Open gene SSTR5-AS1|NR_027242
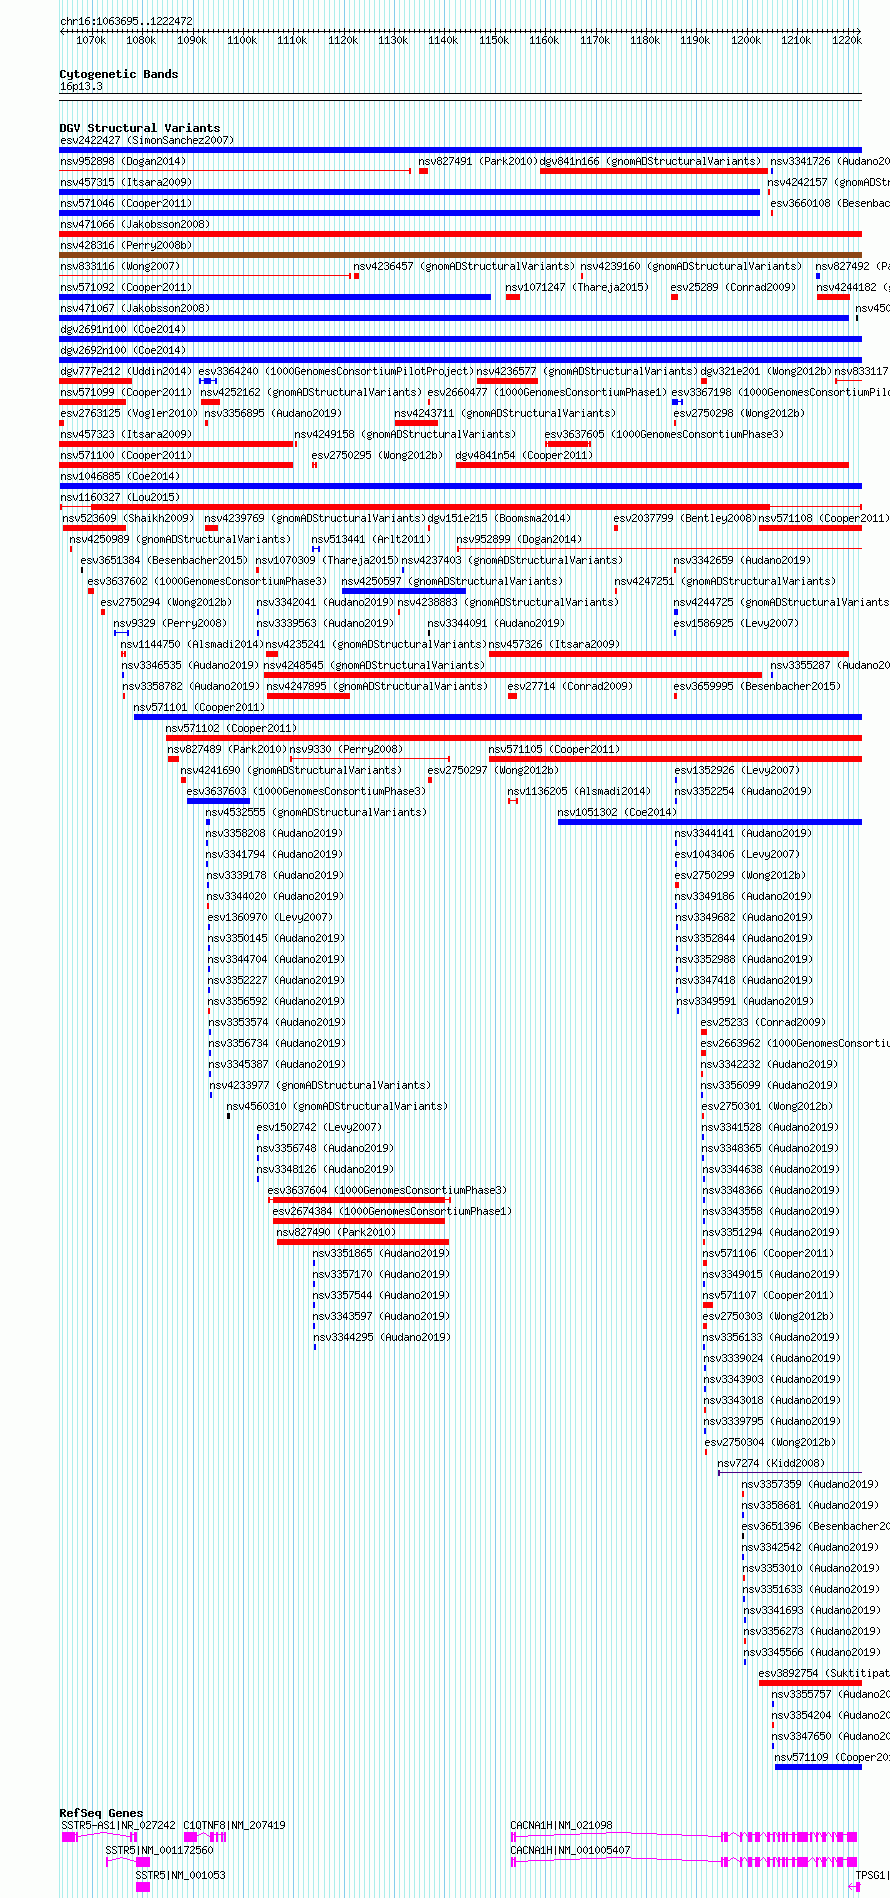 [118, 1825]
